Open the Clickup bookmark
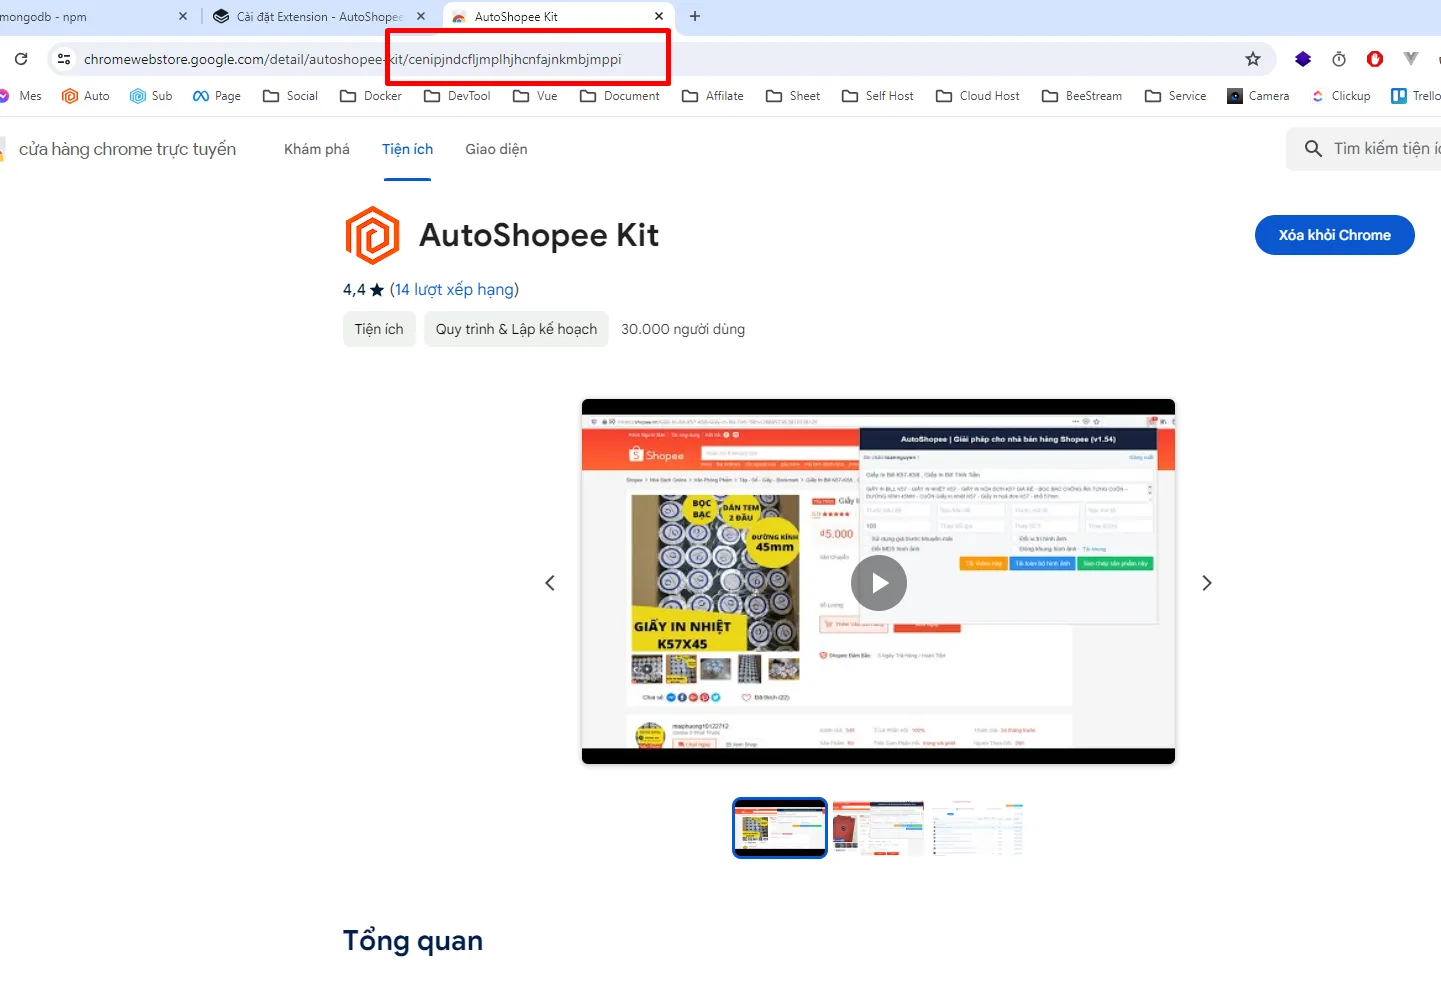 point(1341,96)
